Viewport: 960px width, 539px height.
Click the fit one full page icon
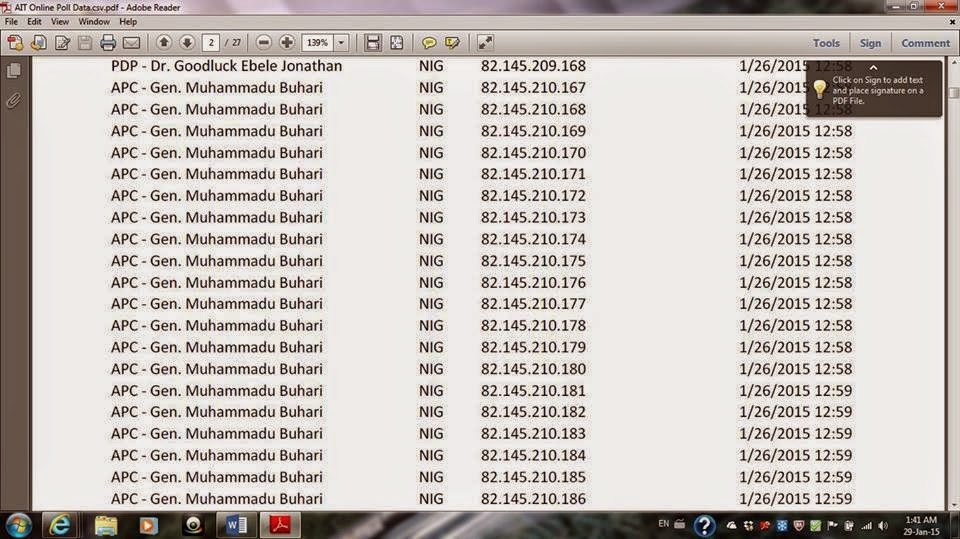396,43
